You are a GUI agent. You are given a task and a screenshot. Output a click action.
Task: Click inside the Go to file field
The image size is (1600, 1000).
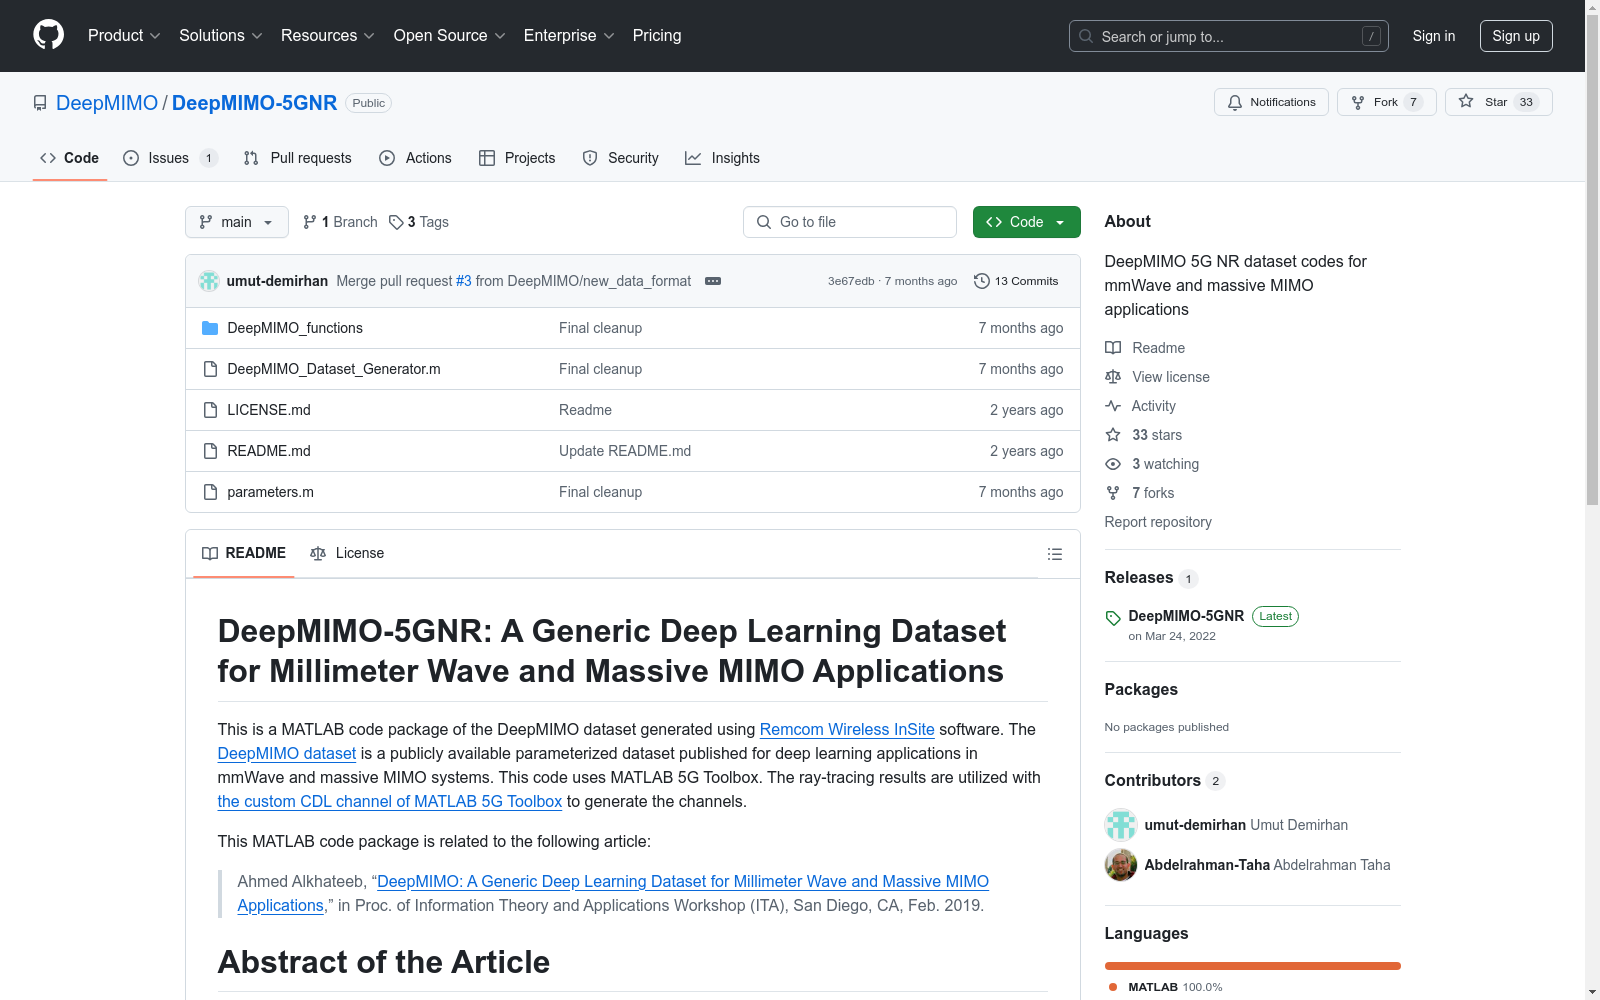pyautogui.click(x=850, y=221)
